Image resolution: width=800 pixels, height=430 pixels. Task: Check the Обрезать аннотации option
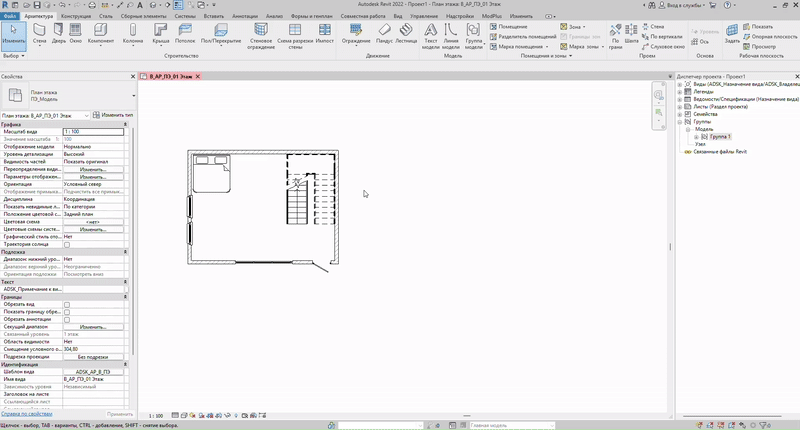(67, 319)
